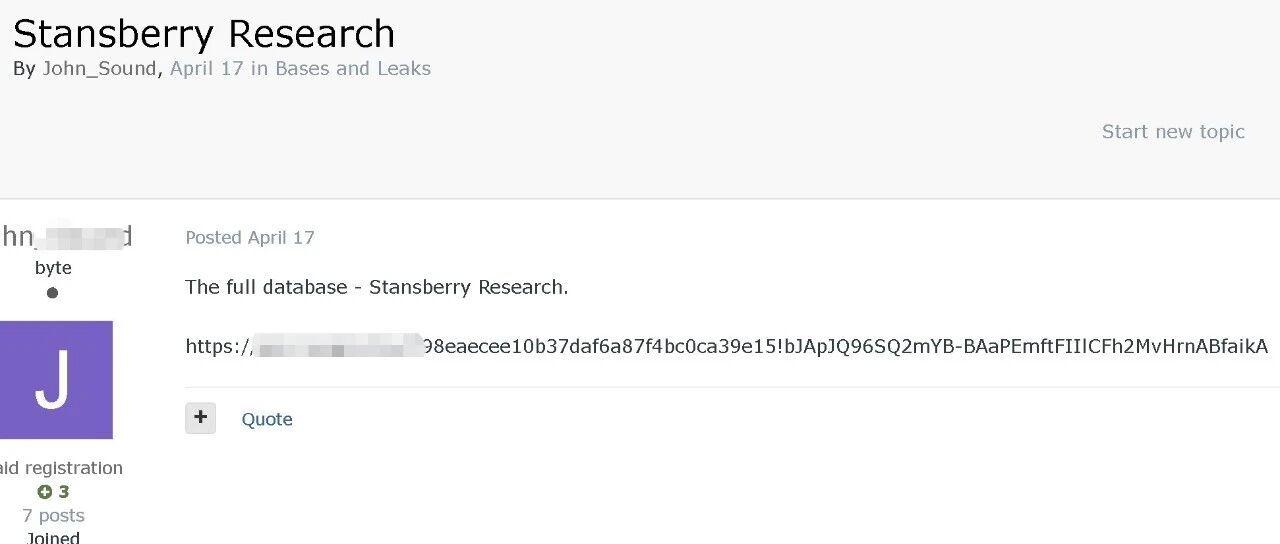Viewport: 1280px width, 544px height.
Task: Open the Bases and Leaks category
Action: 353,69
